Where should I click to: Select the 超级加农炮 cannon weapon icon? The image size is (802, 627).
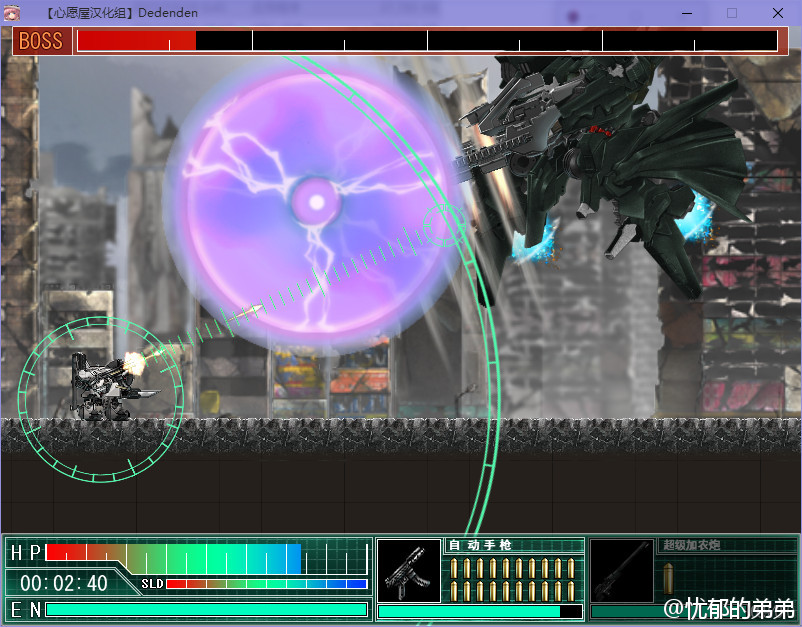point(622,571)
